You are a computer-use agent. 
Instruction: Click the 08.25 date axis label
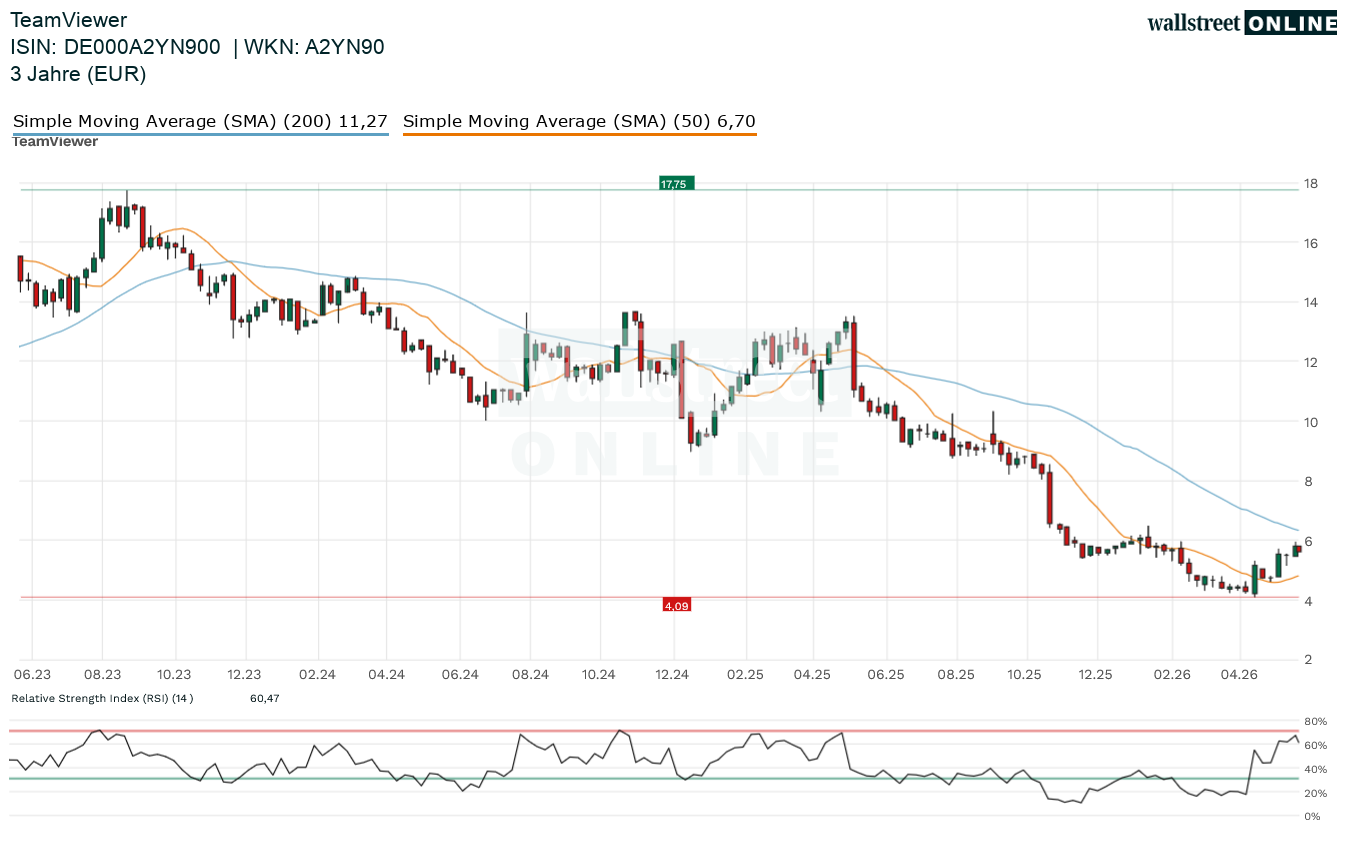click(956, 675)
